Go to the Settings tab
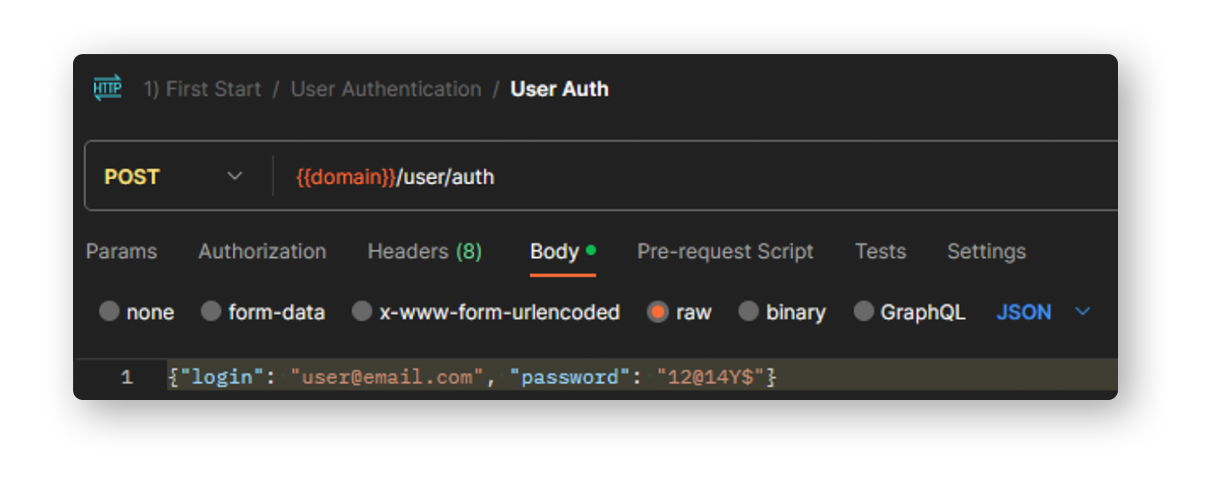This screenshot has height=490, width=1220. 986,251
